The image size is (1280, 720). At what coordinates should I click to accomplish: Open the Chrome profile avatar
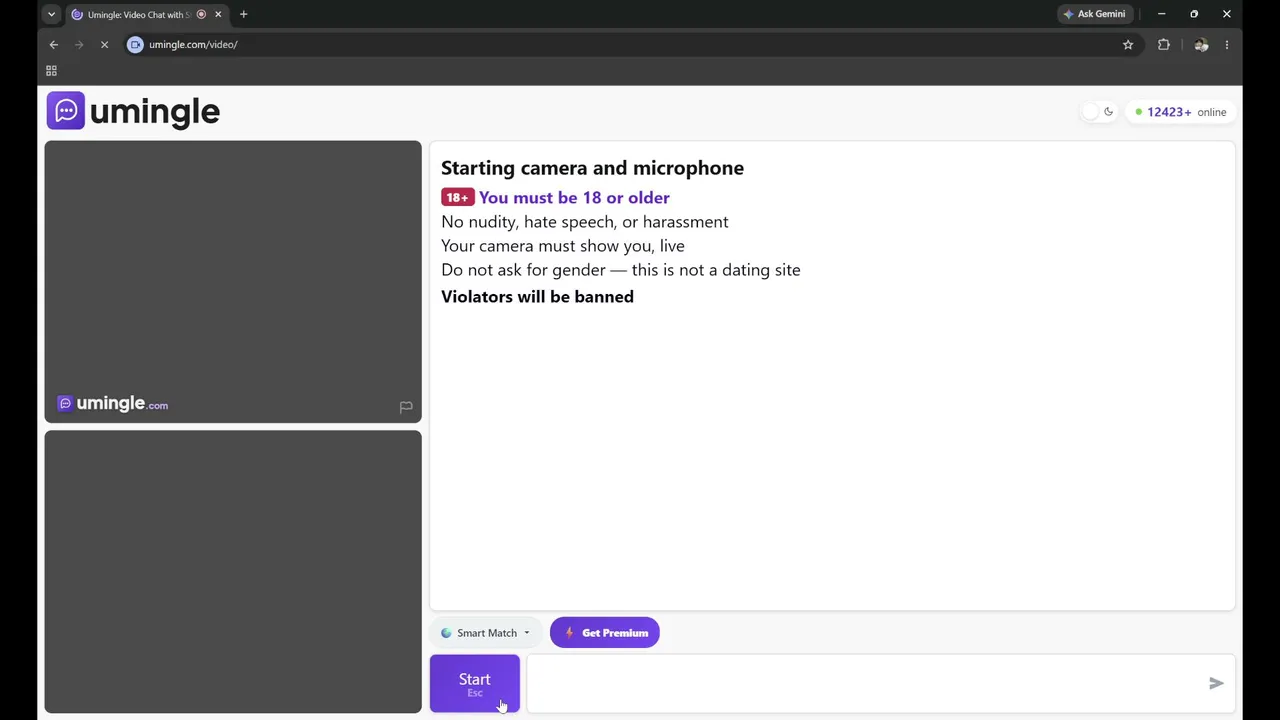[1201, 45]
